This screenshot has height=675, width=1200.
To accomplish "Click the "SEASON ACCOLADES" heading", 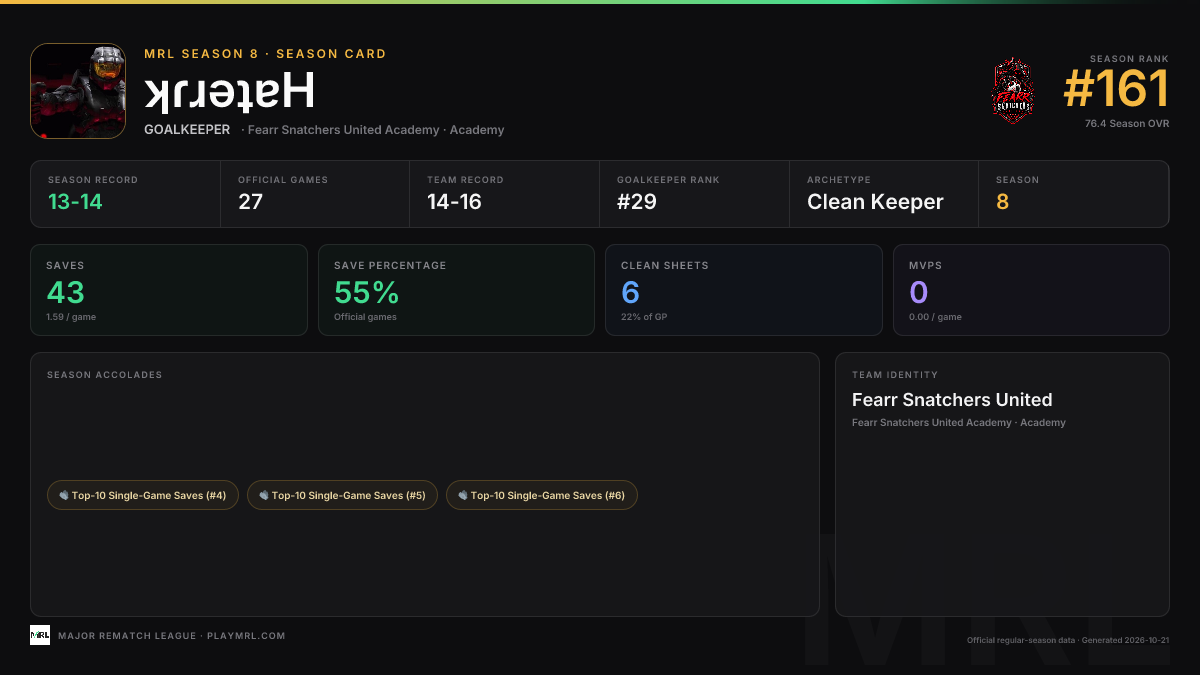I will click(104, 375).
